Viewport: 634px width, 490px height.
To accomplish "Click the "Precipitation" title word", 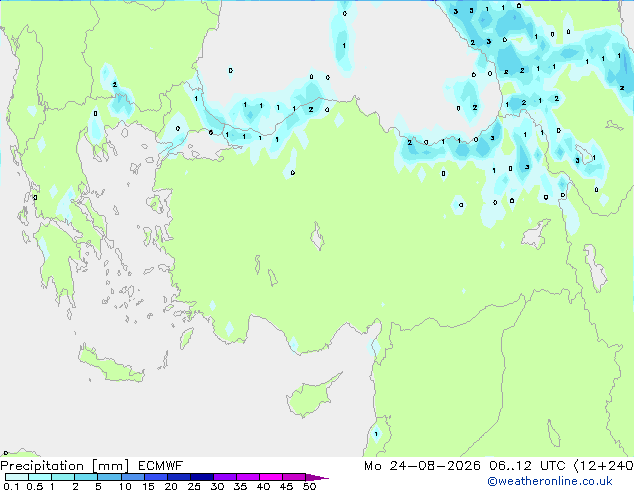I will (x=42, y=466).
